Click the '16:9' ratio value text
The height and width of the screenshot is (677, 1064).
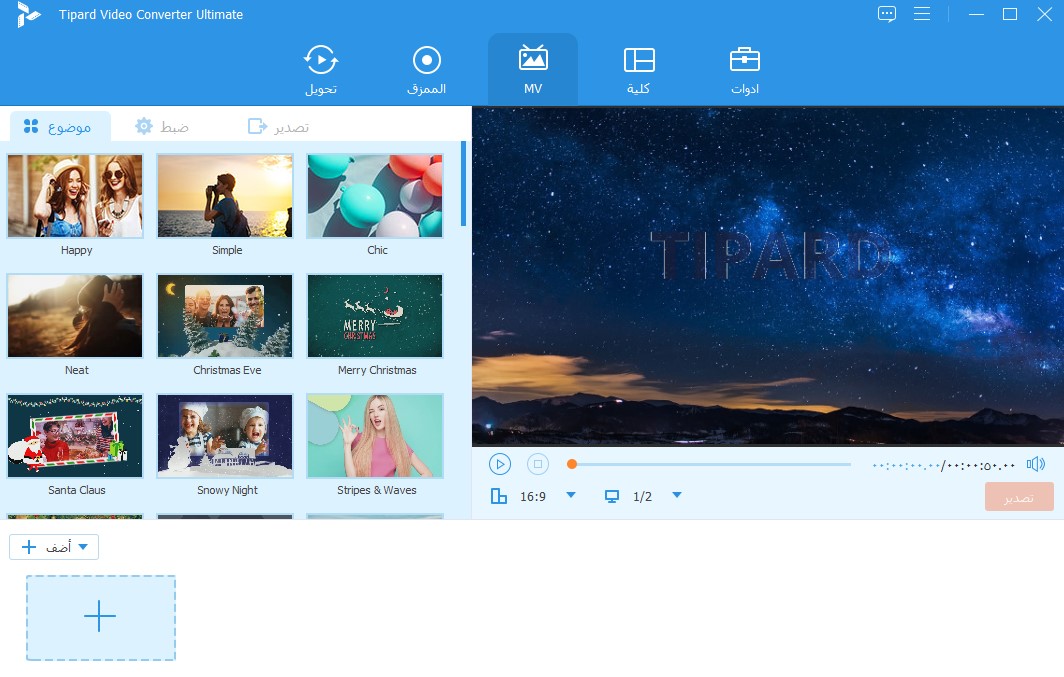(533, 497)
